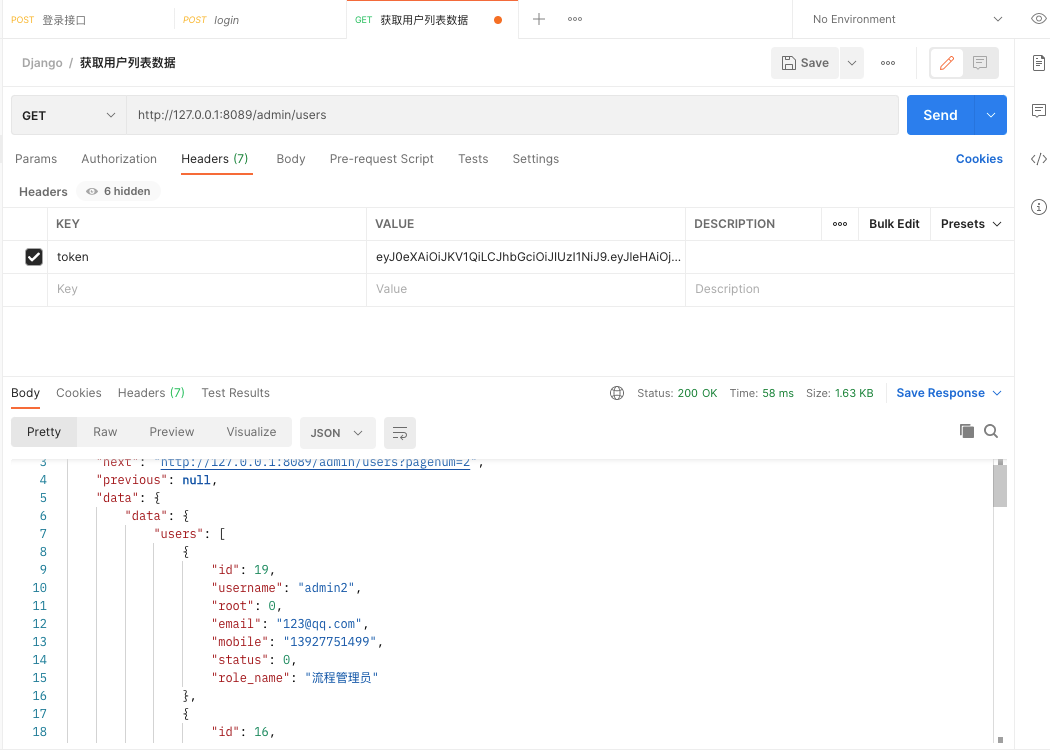Click the Django collection breadcrumb
This screenshot has height=754, width=1050.
coord(42,63)
